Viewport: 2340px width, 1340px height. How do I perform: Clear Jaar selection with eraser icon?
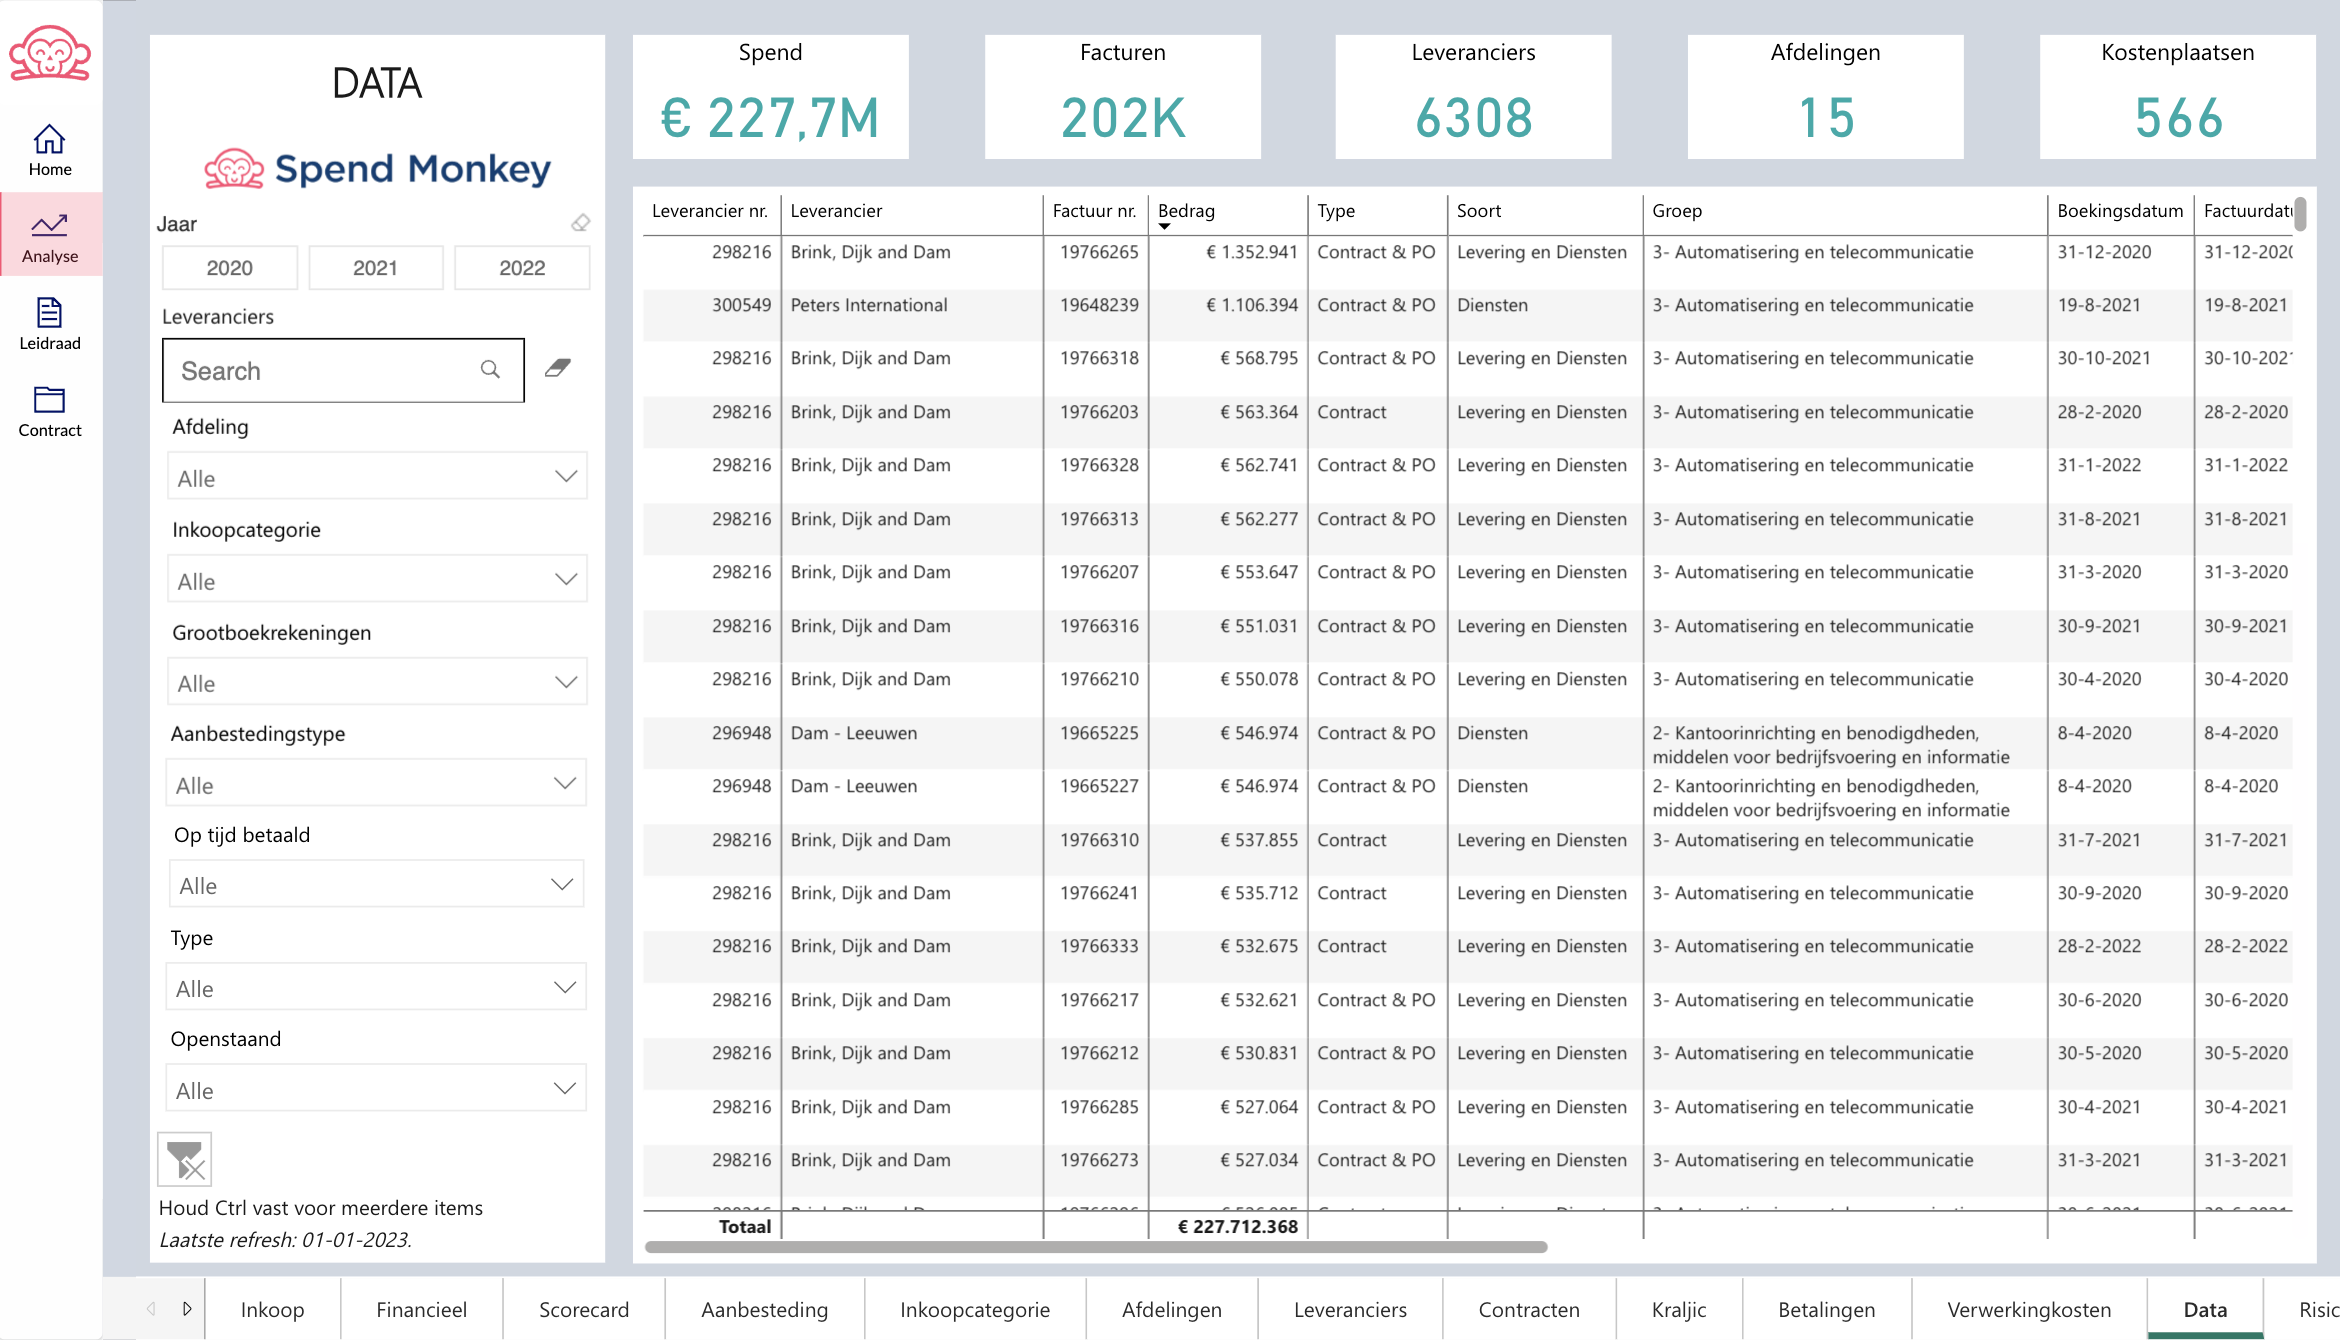[580, 223]
